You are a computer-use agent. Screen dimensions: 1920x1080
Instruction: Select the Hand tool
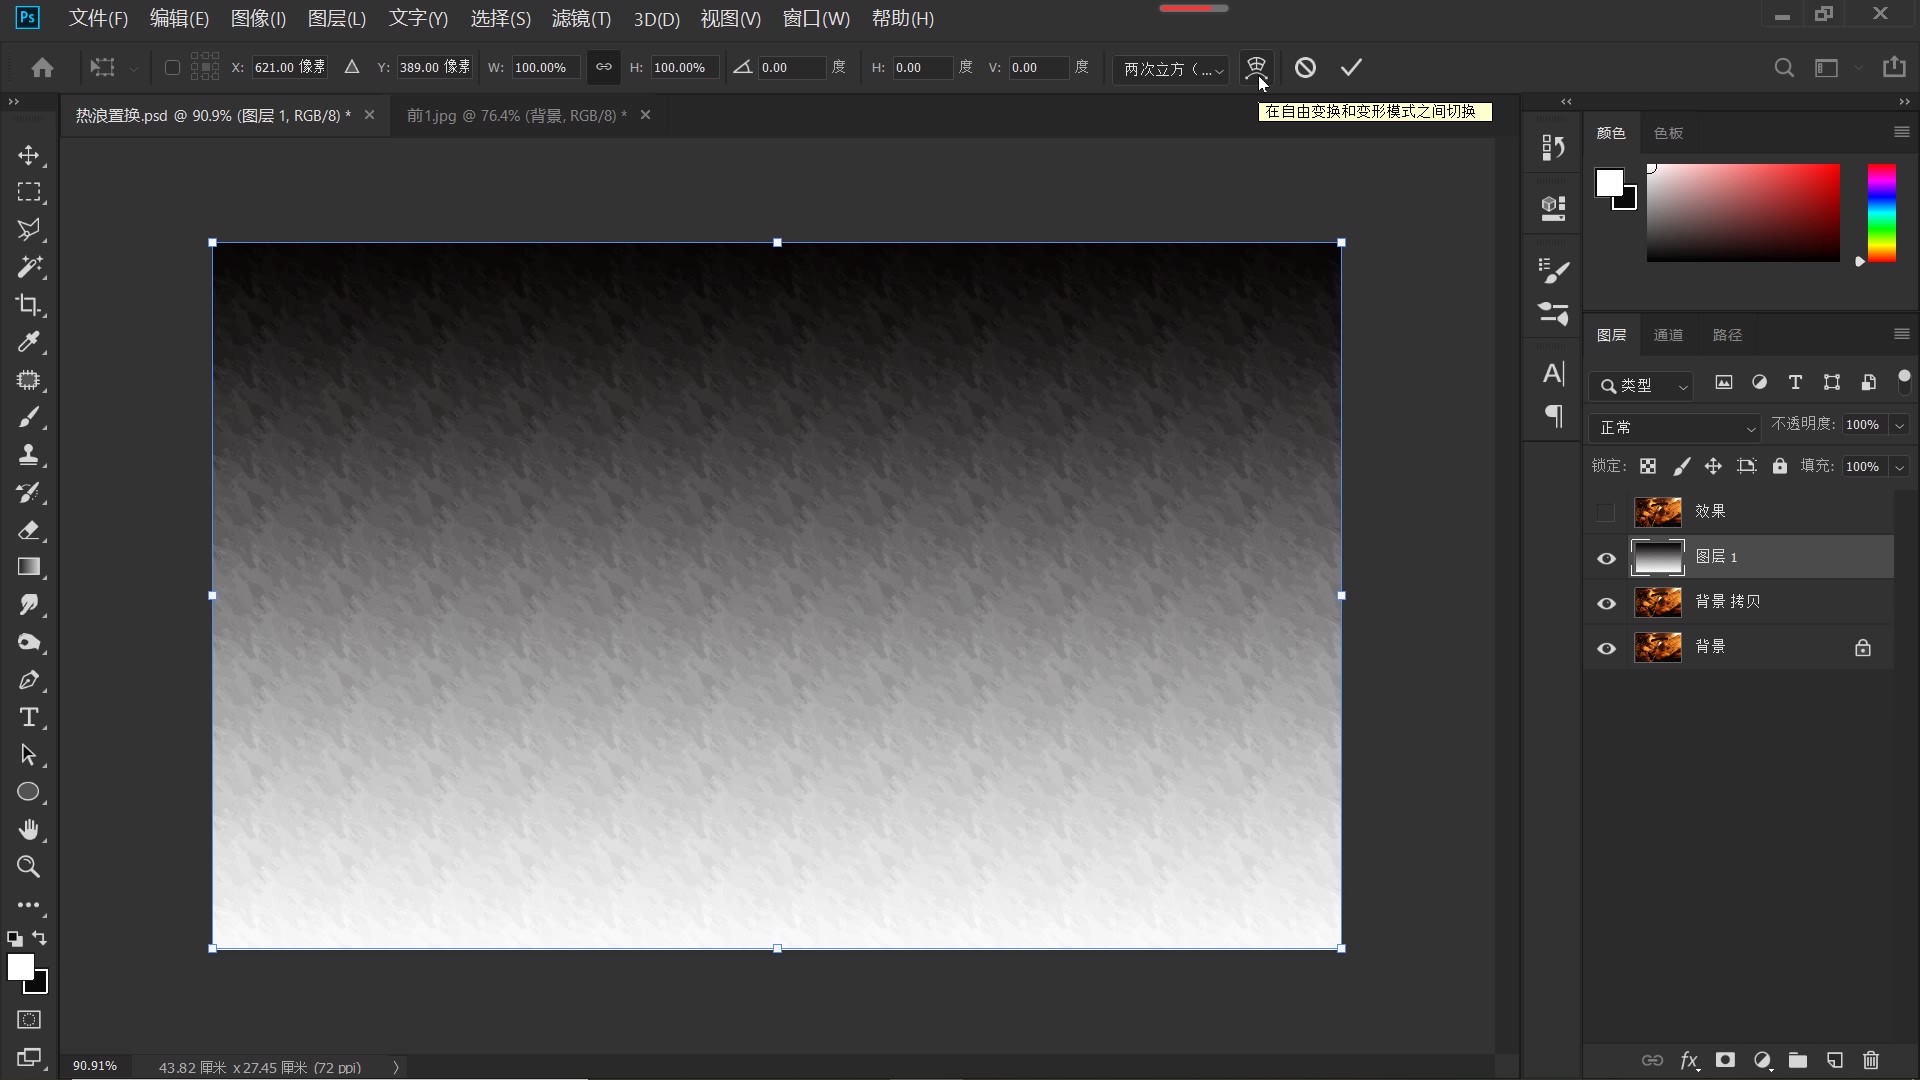point(29,830)
